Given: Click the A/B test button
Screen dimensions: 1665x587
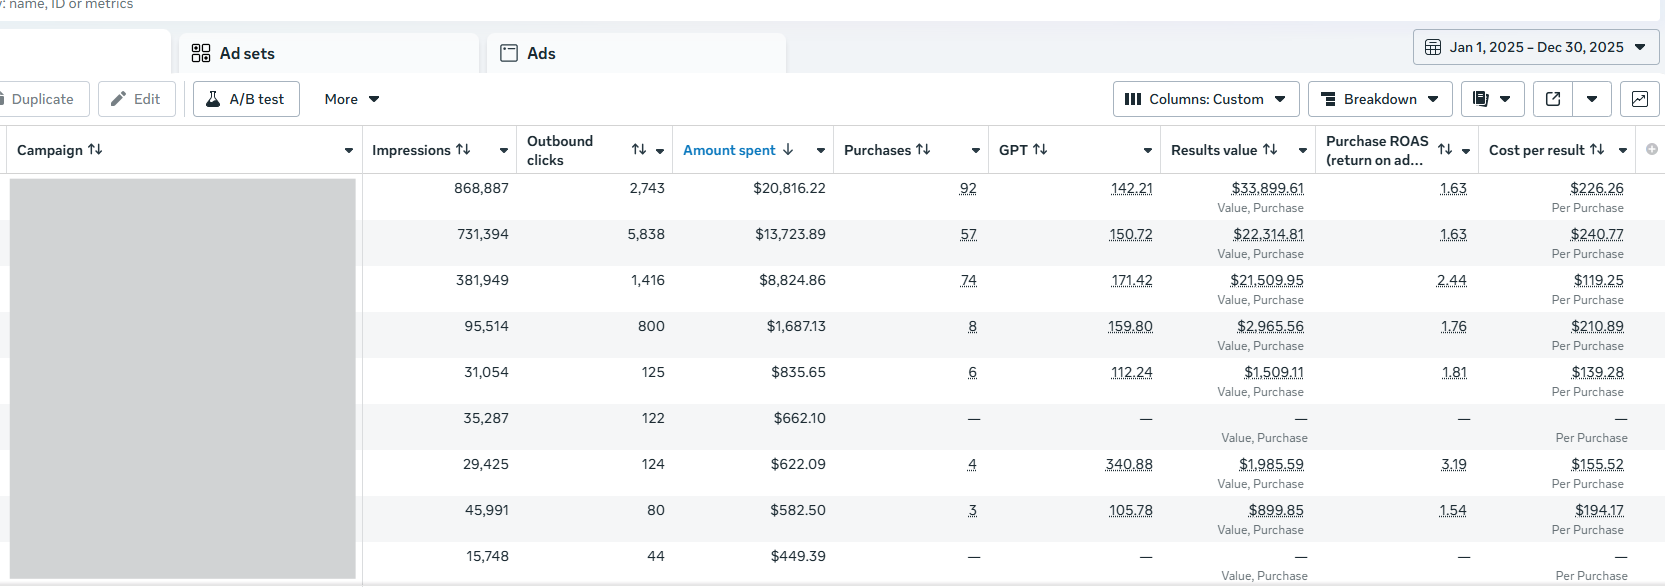Looking at the screenshot, I should pyautogui.click(x=246, y=99).
